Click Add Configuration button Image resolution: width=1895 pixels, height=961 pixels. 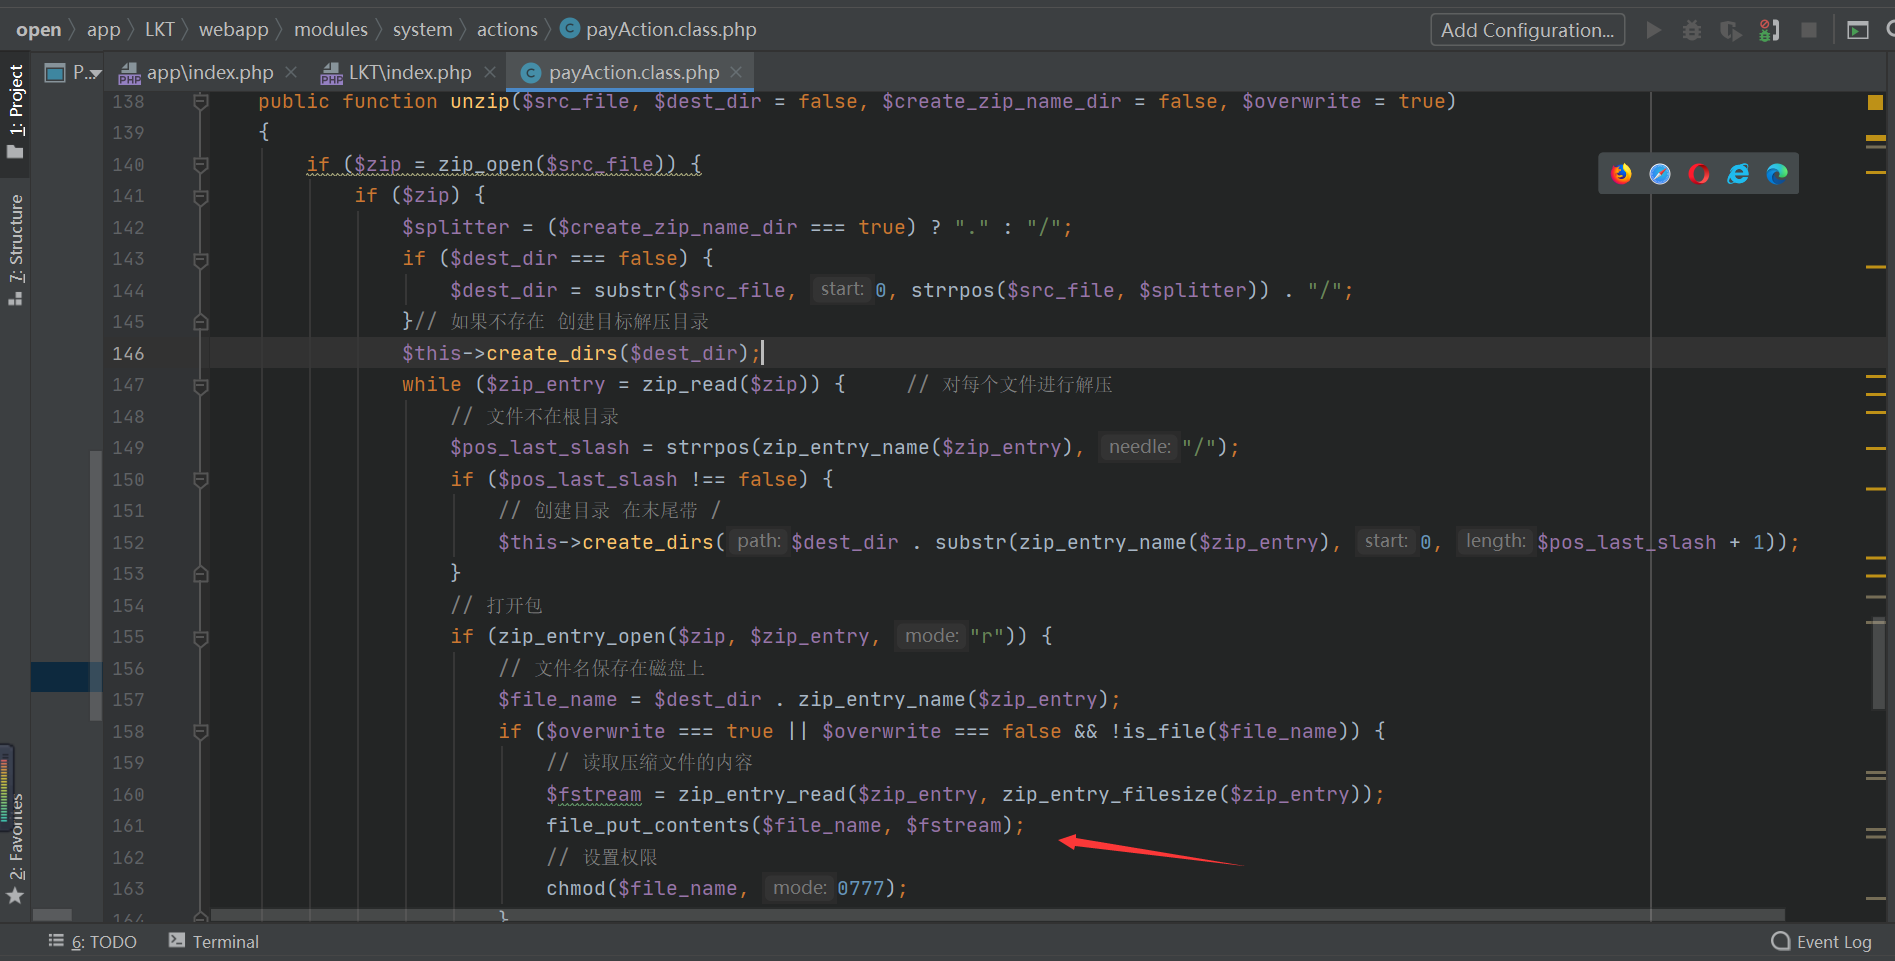pos(1527,30)
